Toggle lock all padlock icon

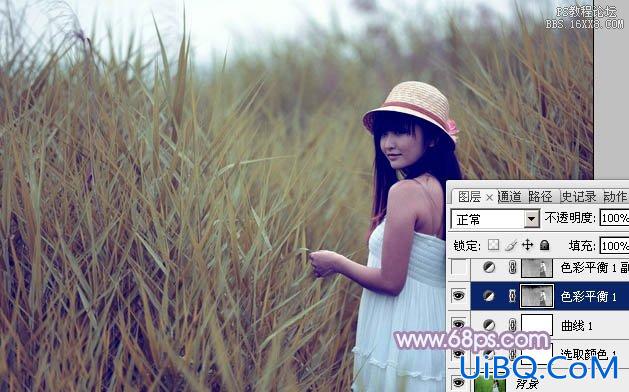pyautogui.click(x=544, y=245)
